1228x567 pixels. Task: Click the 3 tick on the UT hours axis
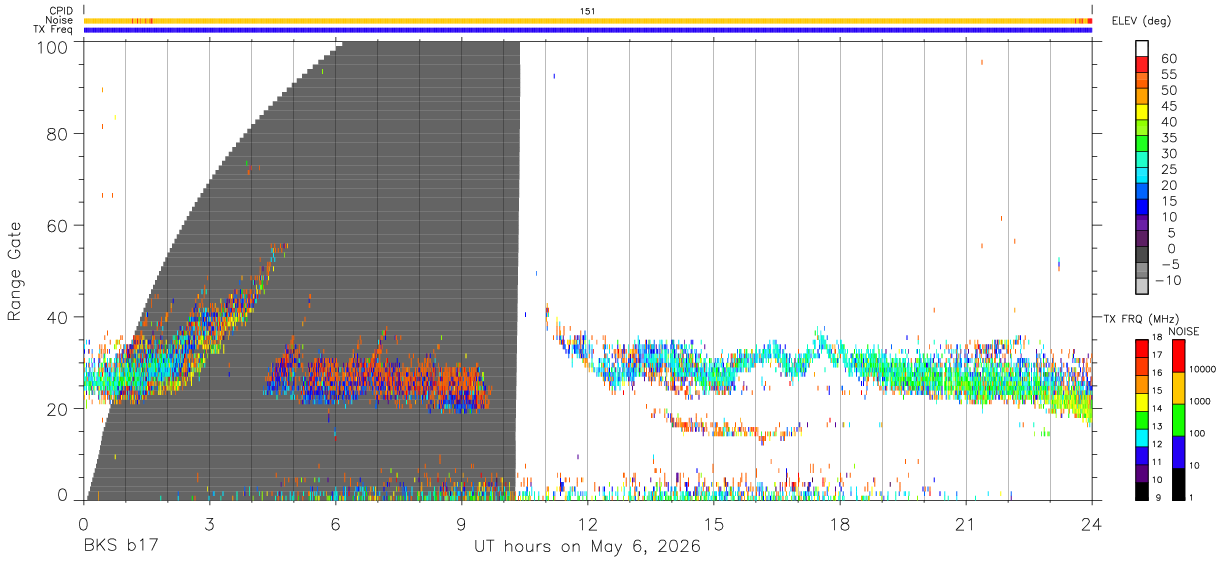(210, 523)
